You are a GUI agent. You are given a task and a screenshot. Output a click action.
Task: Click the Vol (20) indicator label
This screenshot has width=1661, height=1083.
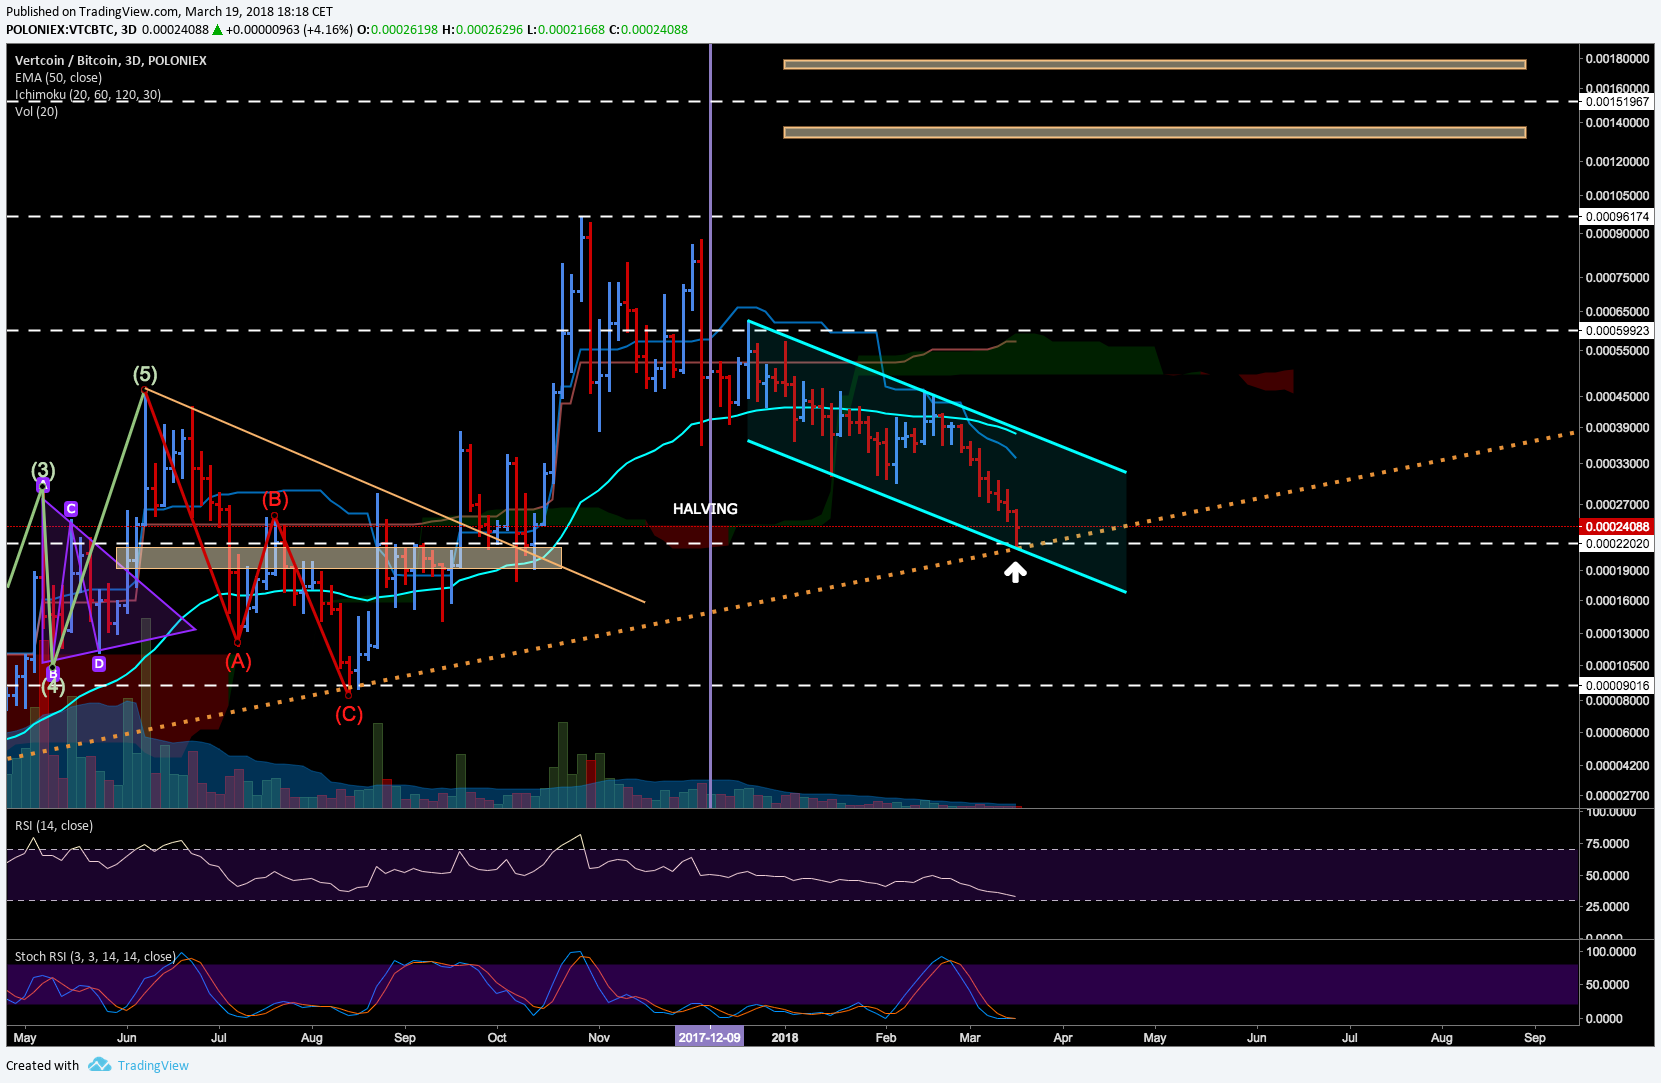36,112
